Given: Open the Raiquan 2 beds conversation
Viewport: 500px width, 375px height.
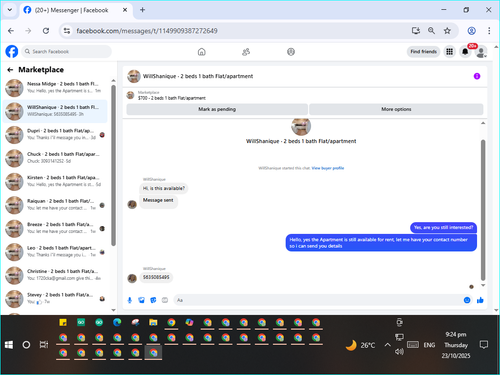Looking at the screenshot, I should [x=55, y=205].
